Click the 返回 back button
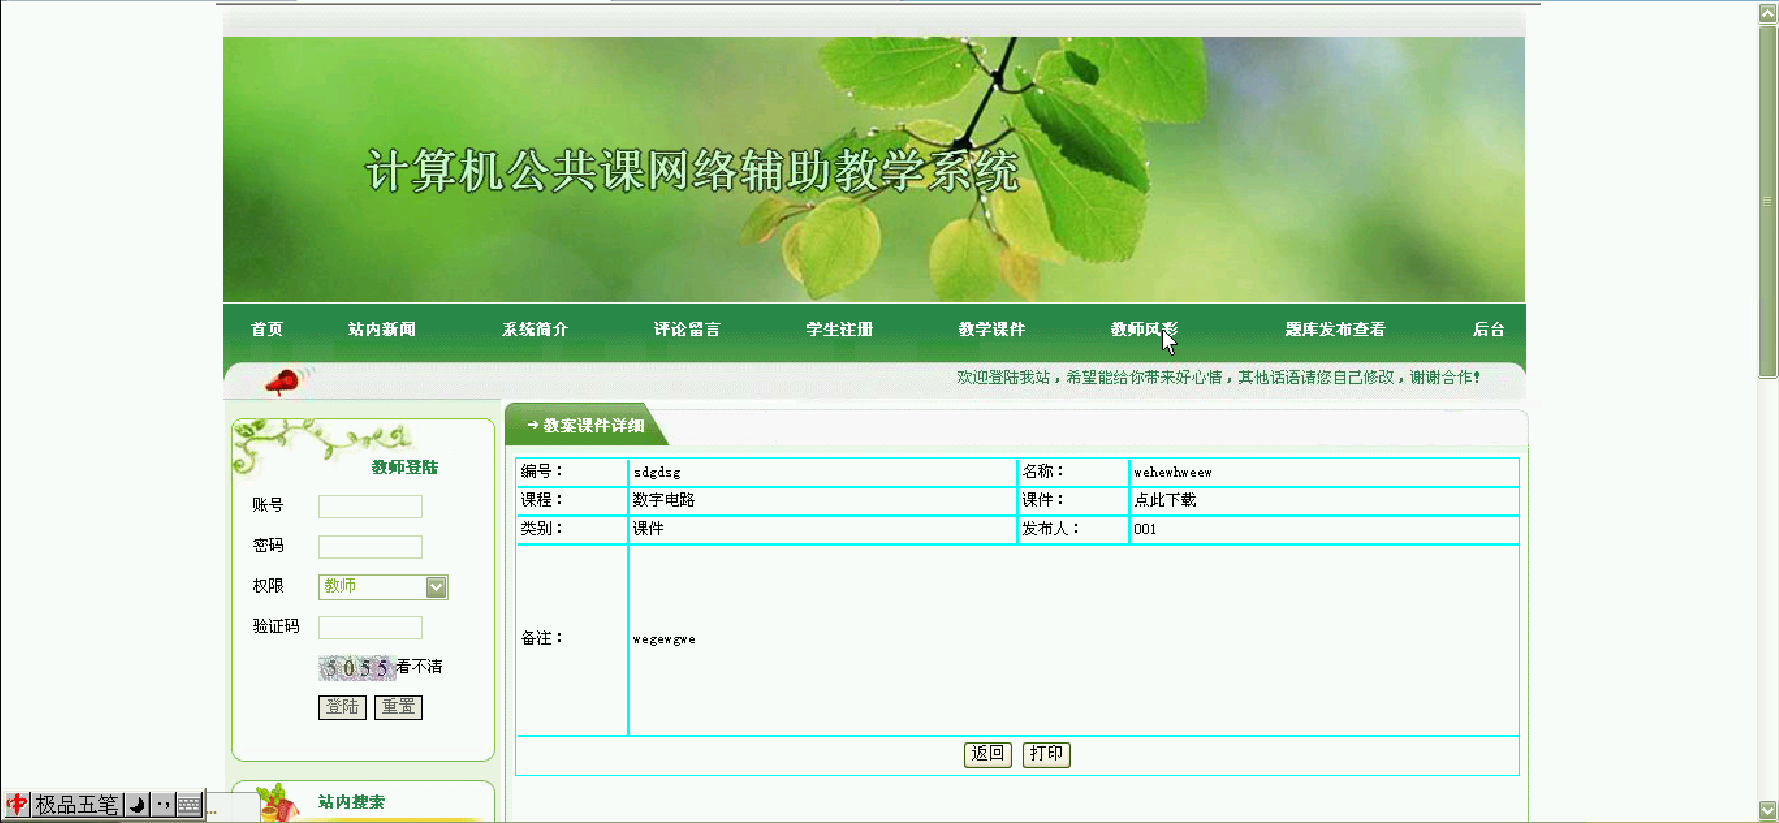1779x823 pixels. point(988,754)
